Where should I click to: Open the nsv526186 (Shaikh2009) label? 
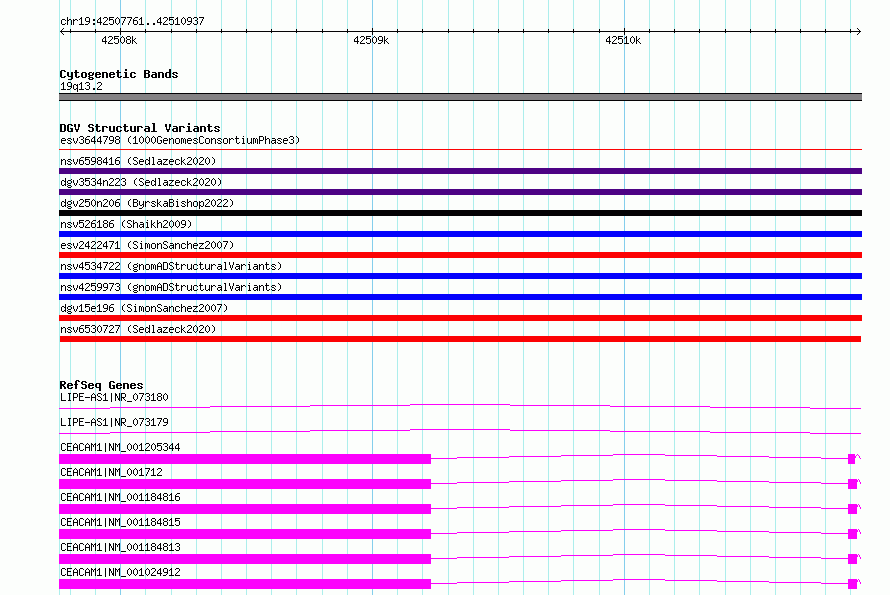pos(126,224)
